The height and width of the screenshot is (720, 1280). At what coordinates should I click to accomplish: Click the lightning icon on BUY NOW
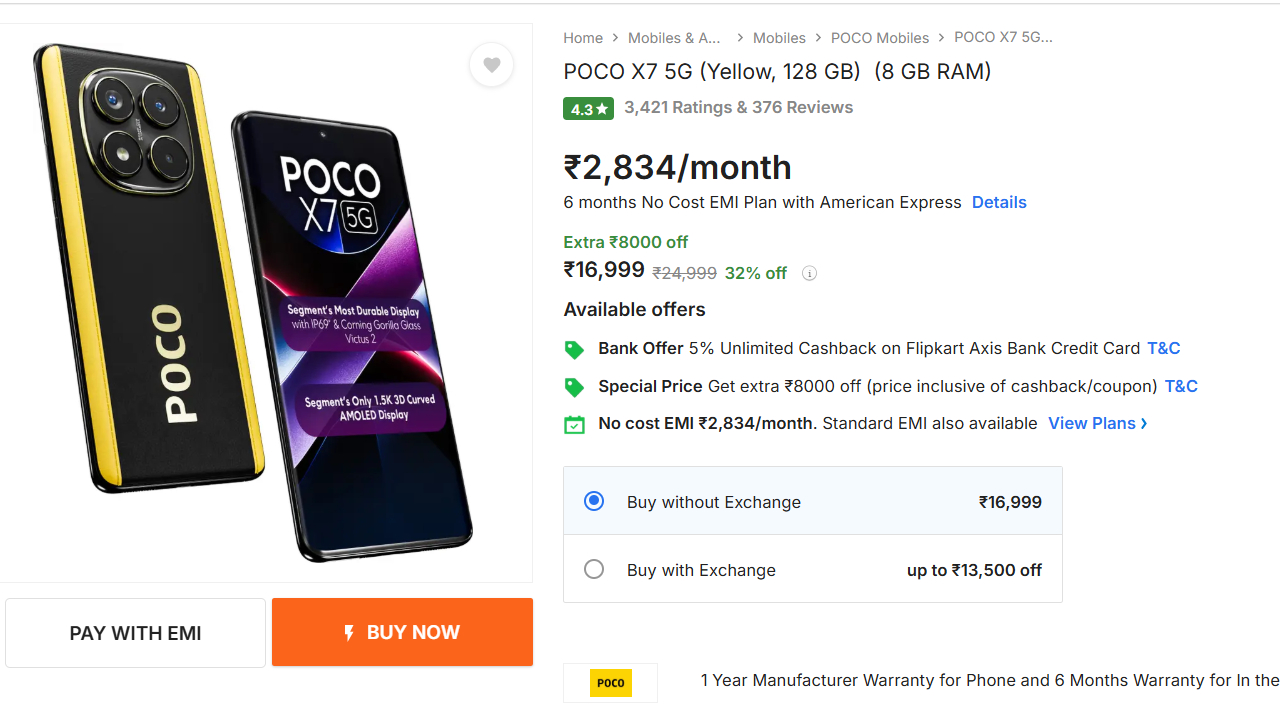(x=349, y=632)
